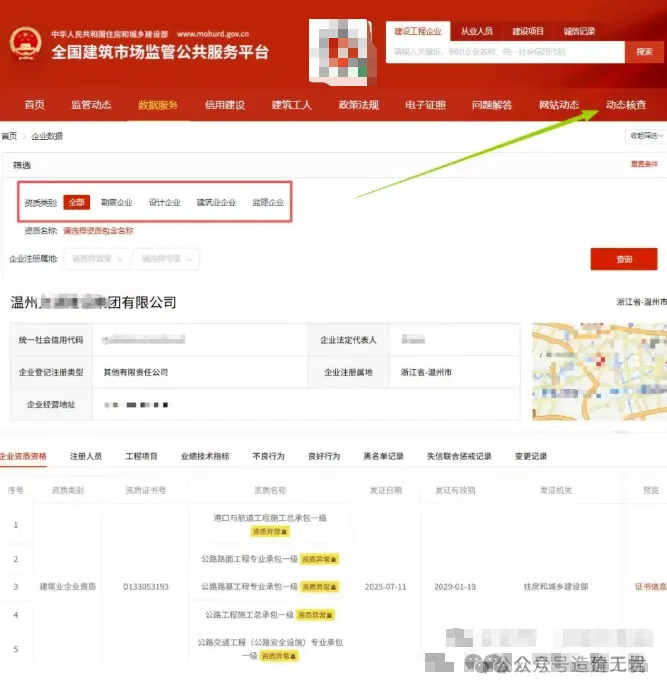Open the 建筑工人 navigation item
The height and width of the screenshot is (691, 667).
[292, 105]
